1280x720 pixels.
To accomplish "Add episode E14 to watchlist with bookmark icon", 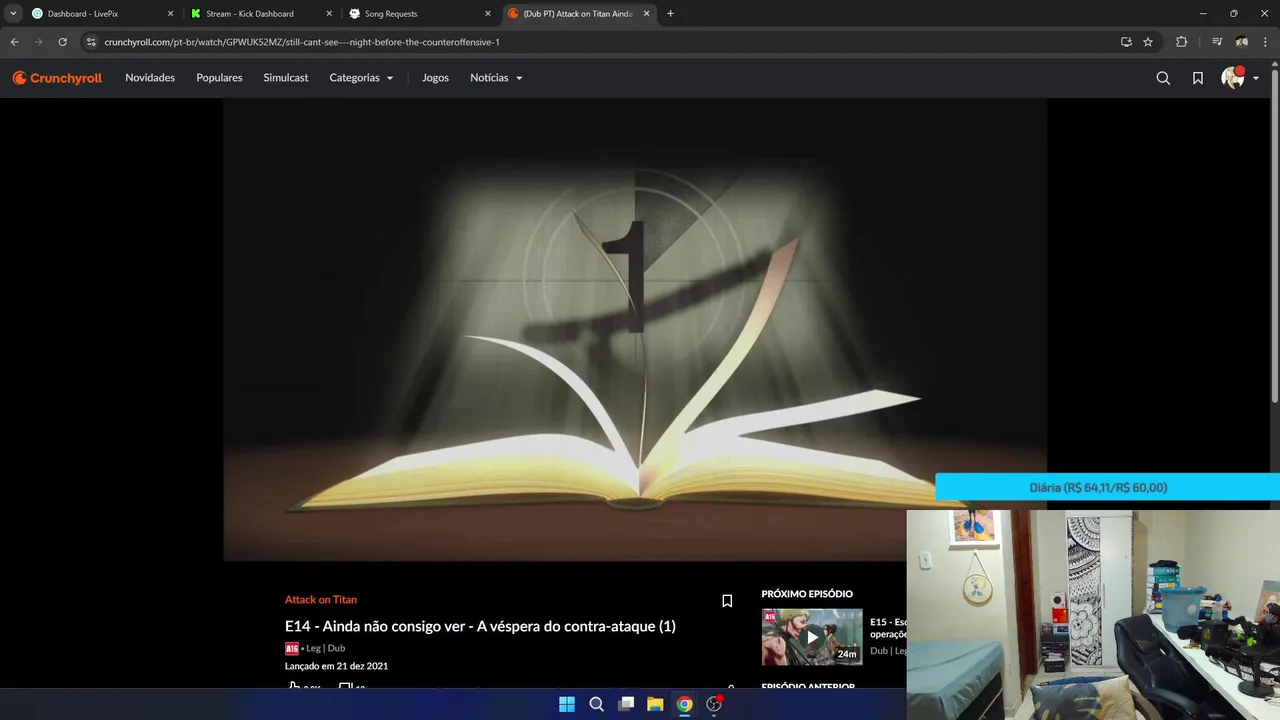I will 727,601.
